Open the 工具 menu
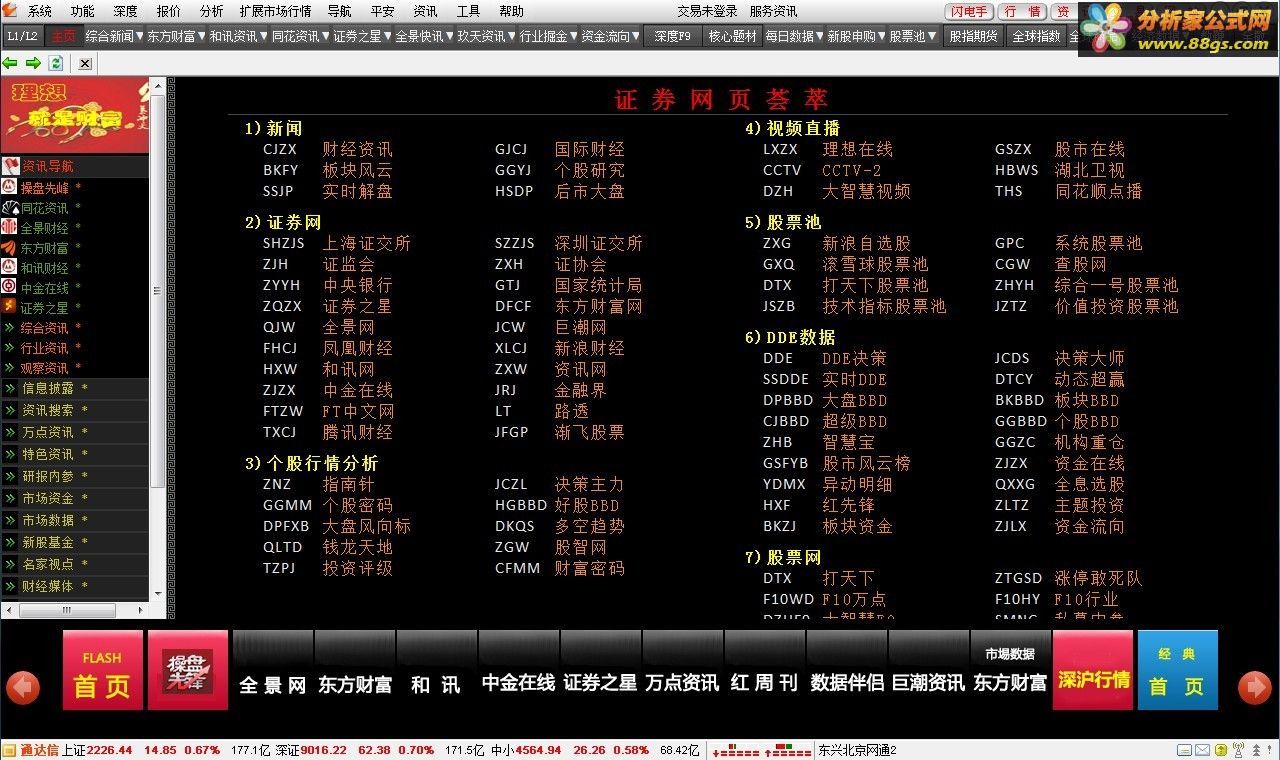Image resolution: width=1280 pixels, height=760 pixels. click(x=468, y=11)
